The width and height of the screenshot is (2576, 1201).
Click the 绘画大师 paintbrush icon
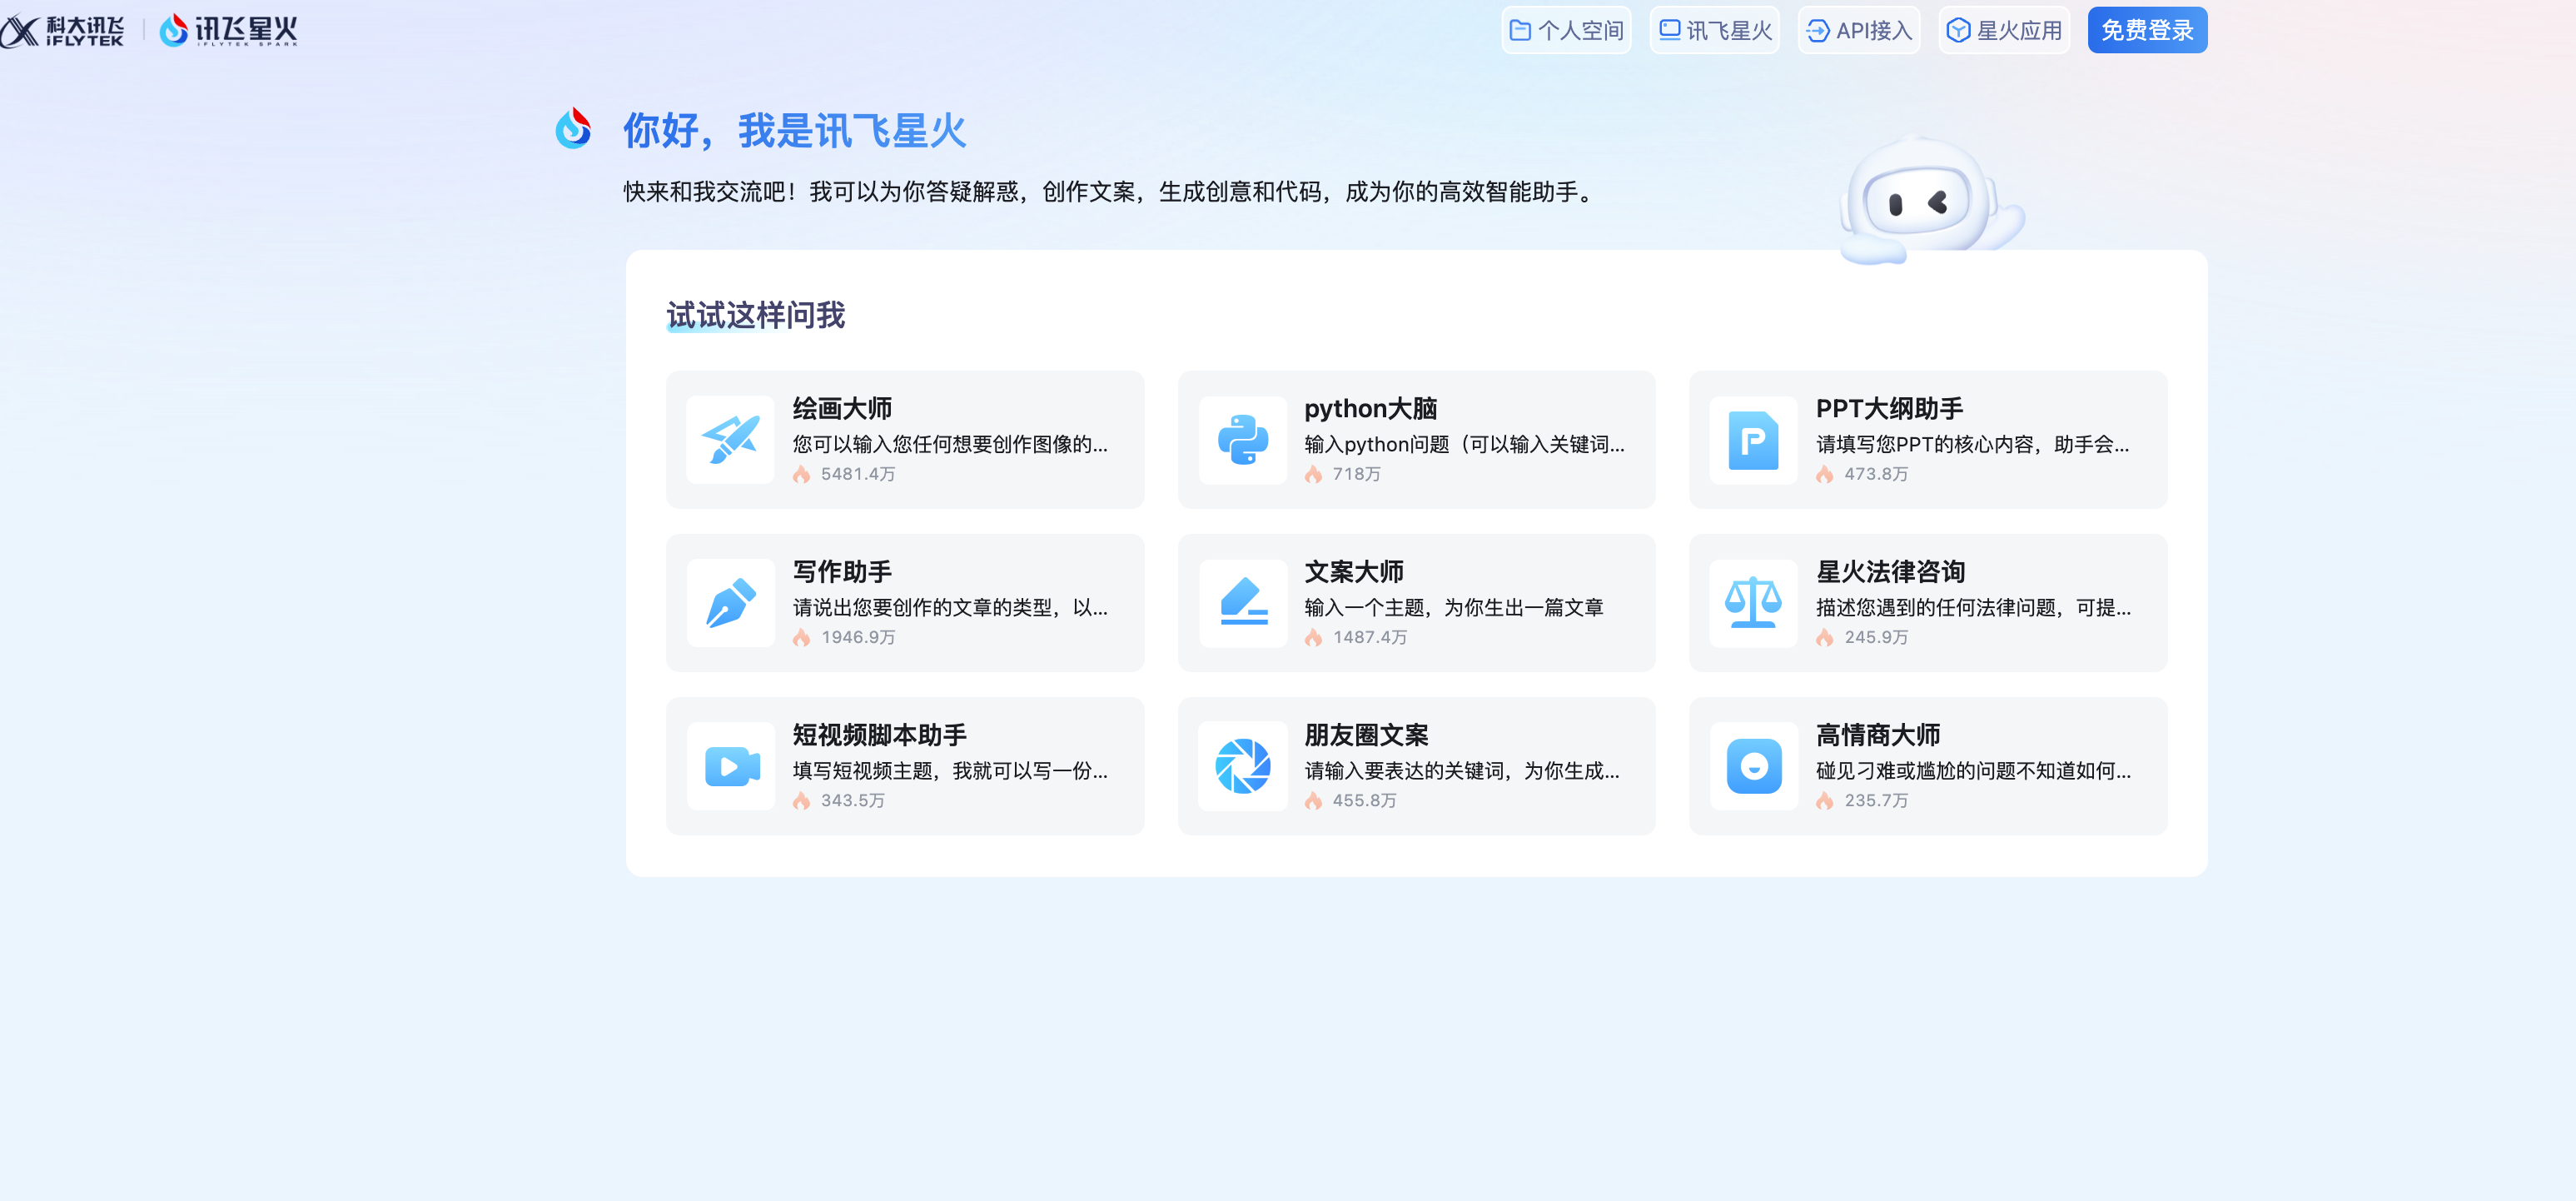730,440
